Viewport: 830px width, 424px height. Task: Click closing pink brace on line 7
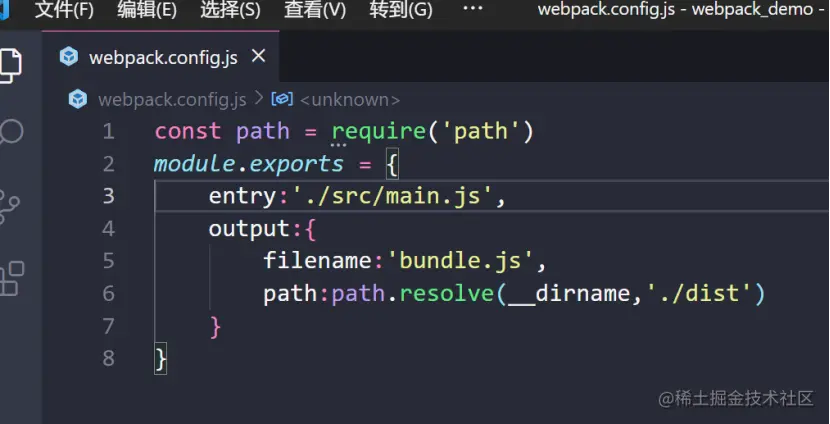[215, 327]
